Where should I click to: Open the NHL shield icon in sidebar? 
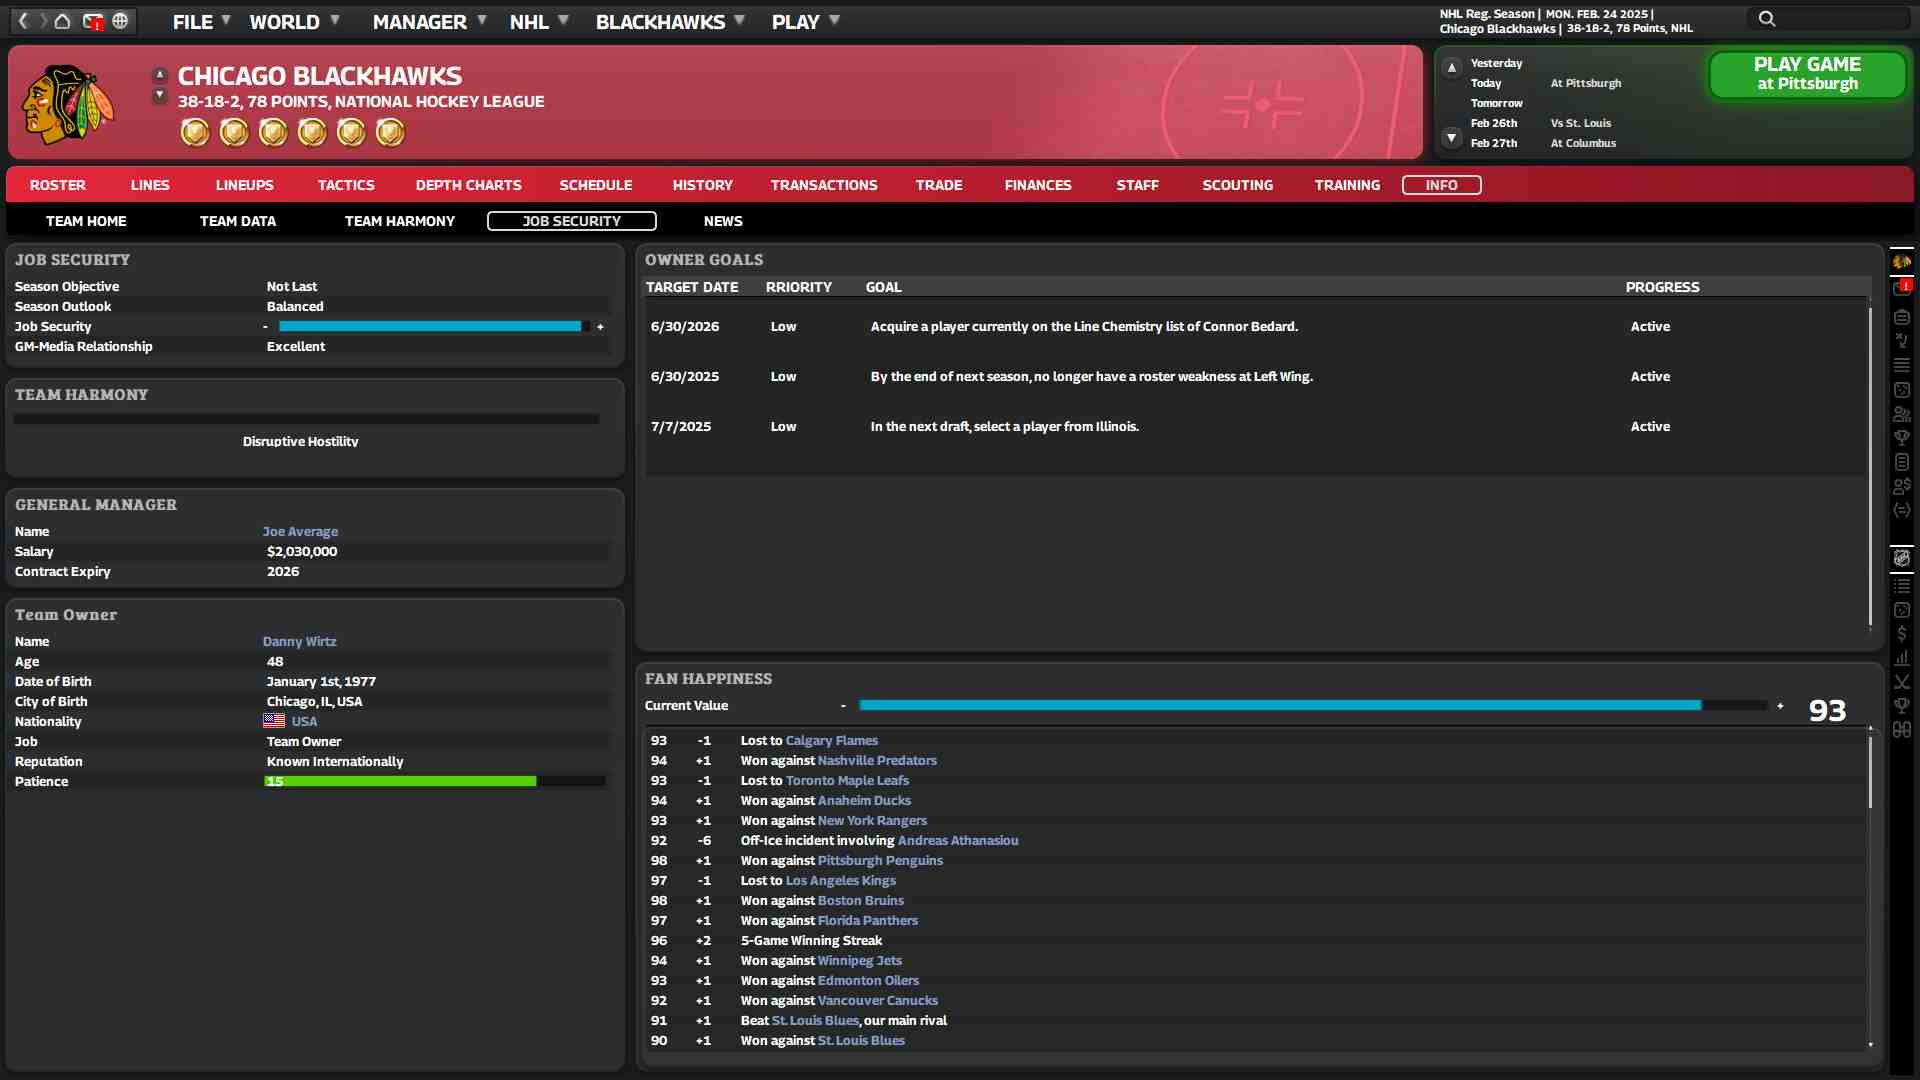pyautogui.click(x=1901, y=559)
